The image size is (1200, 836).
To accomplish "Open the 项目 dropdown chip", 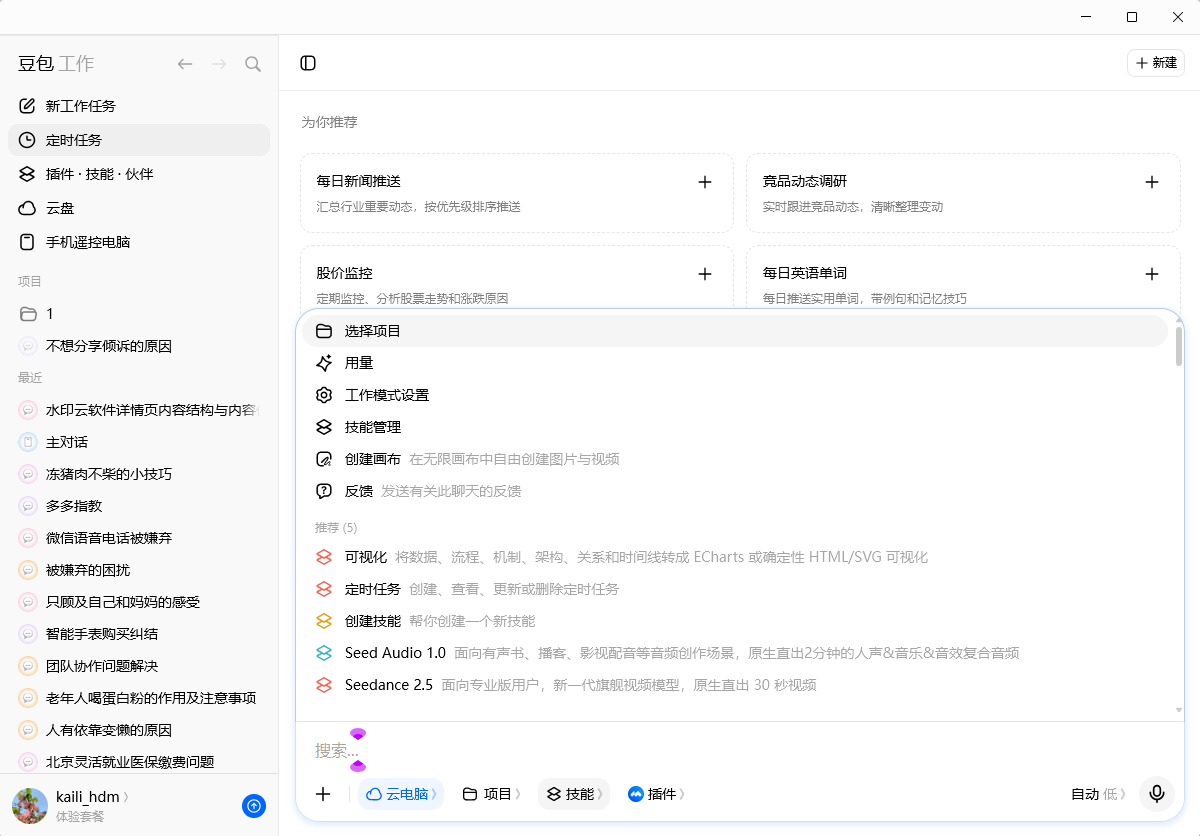I will click(x=492, y=794).
